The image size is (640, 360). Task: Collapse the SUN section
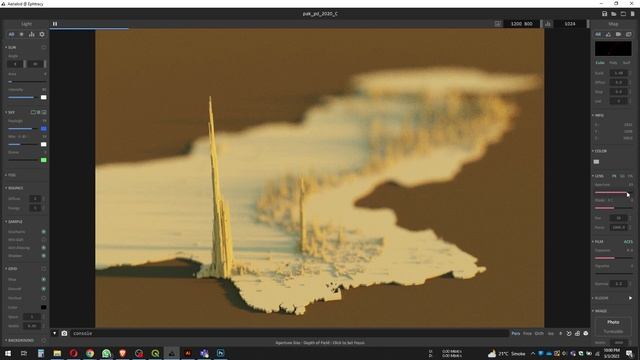[11, 47]
